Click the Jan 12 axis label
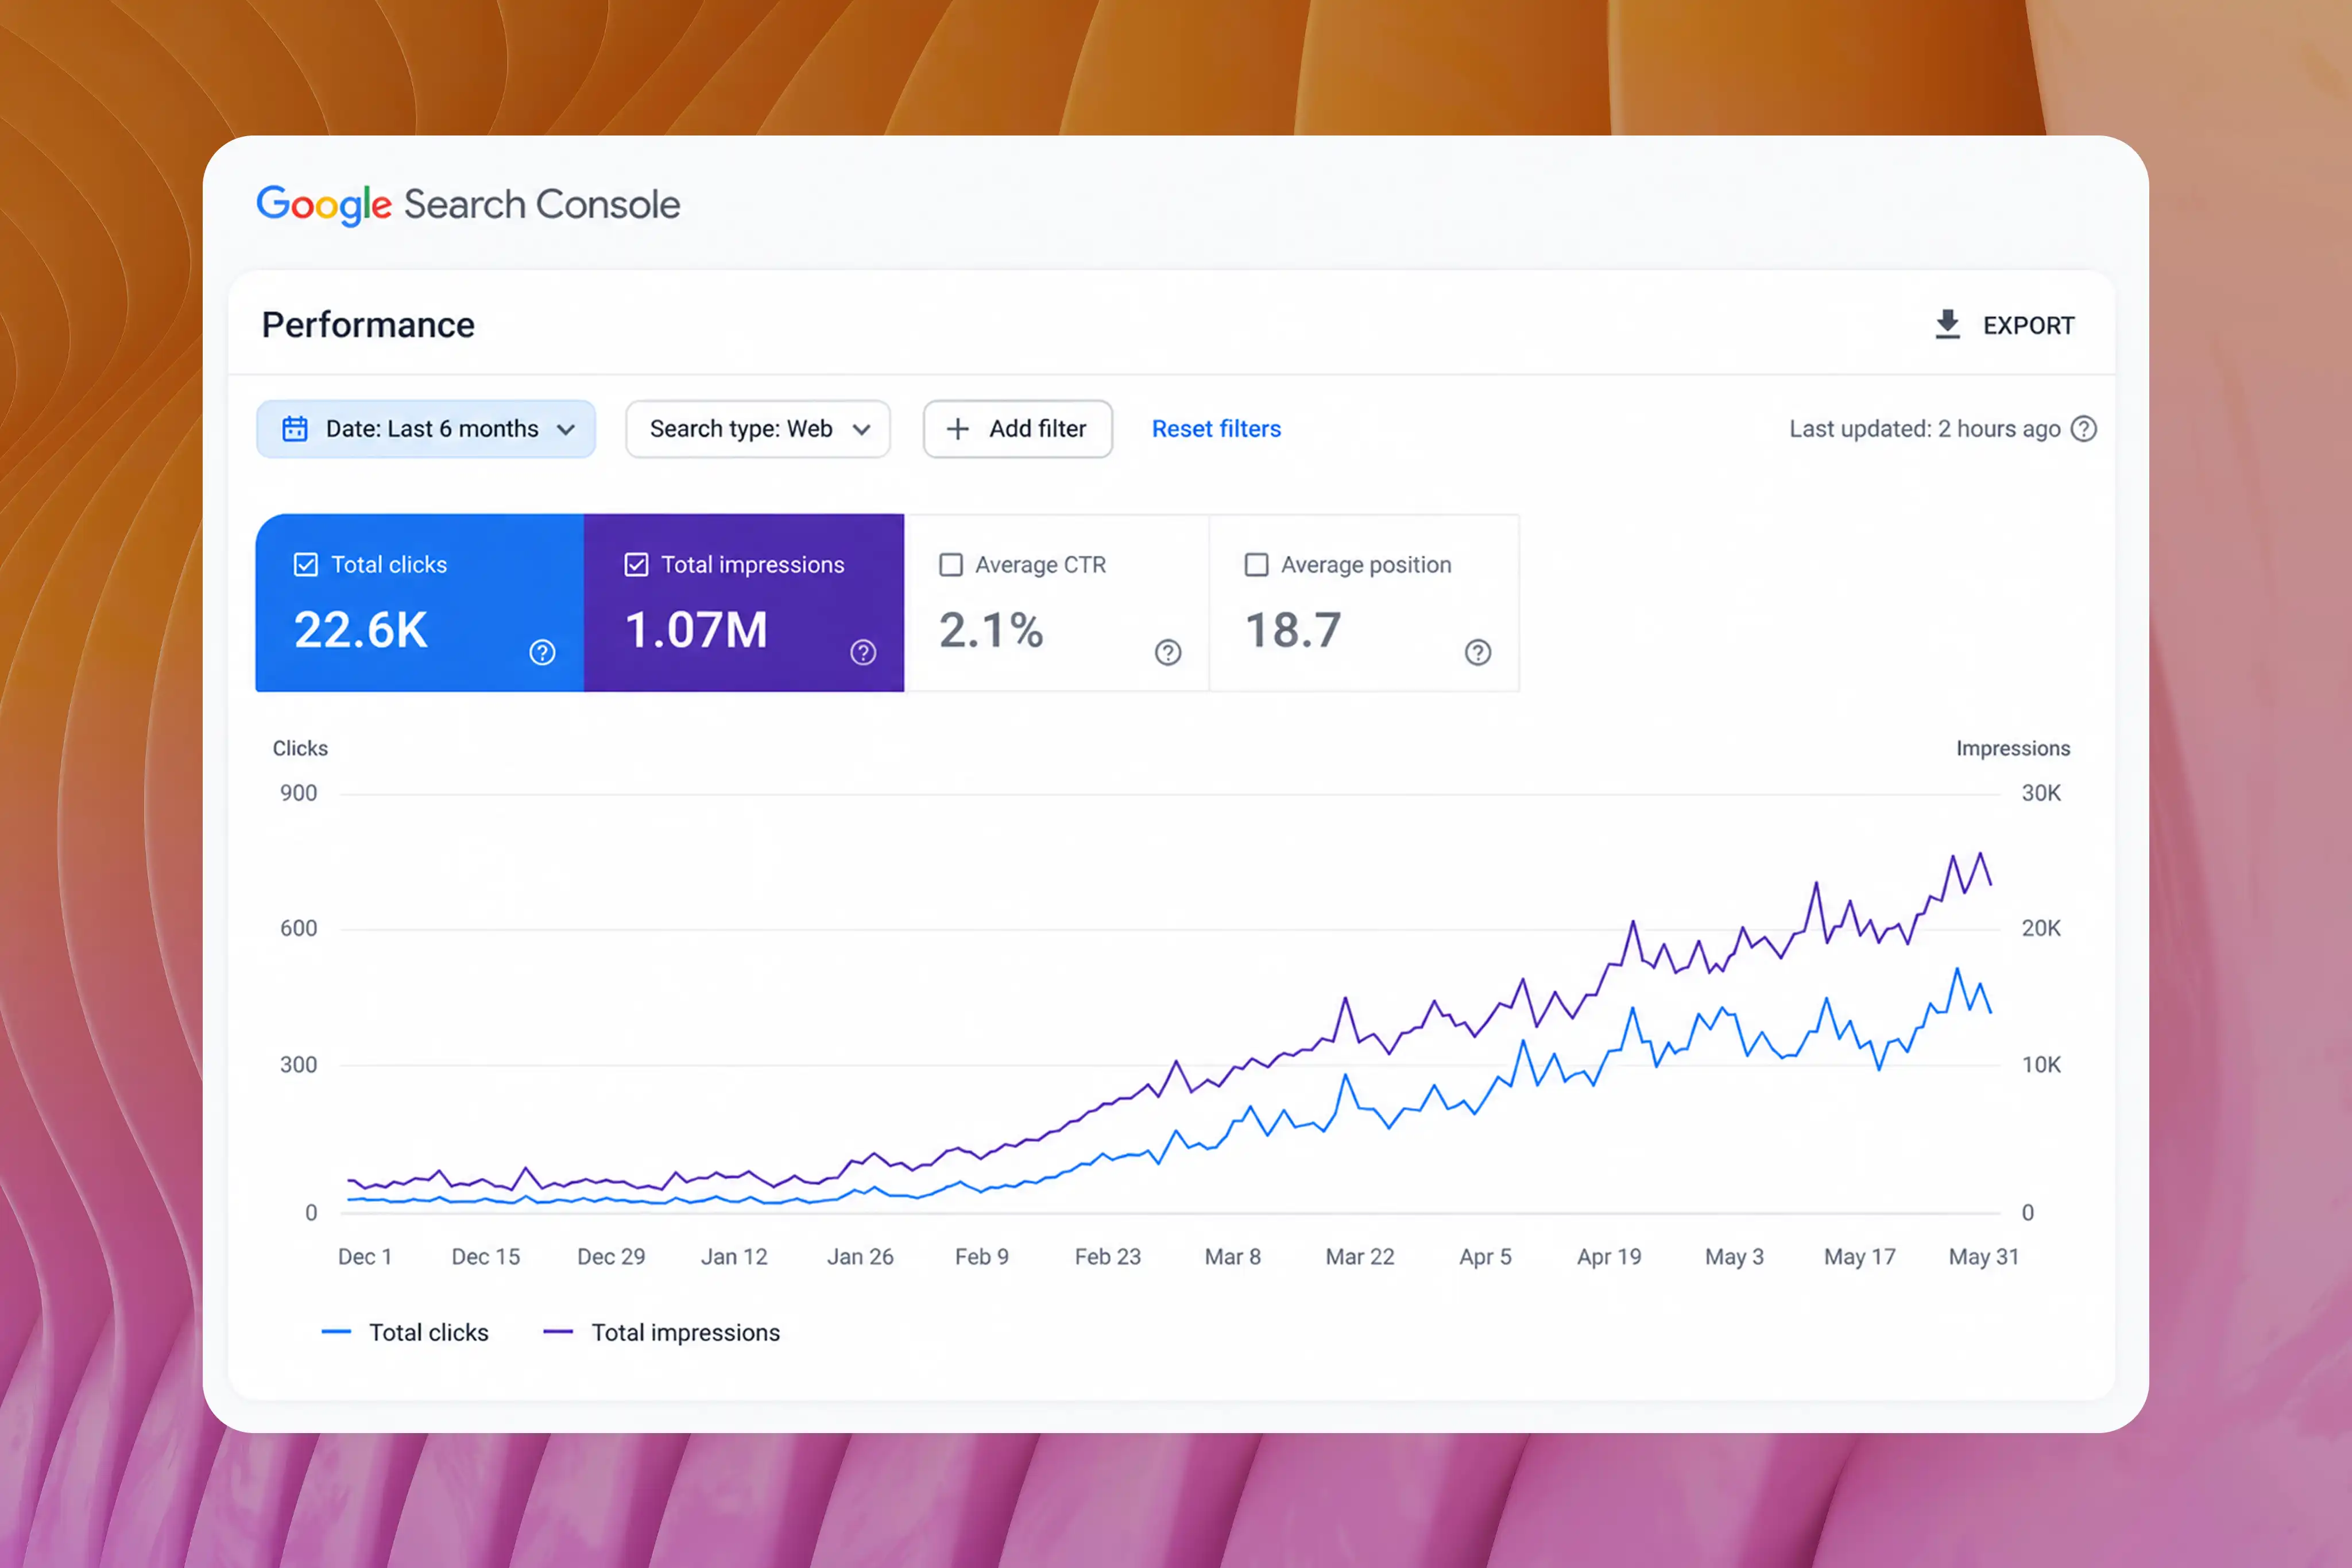2352x1568 pixels. pos(734,1257)
